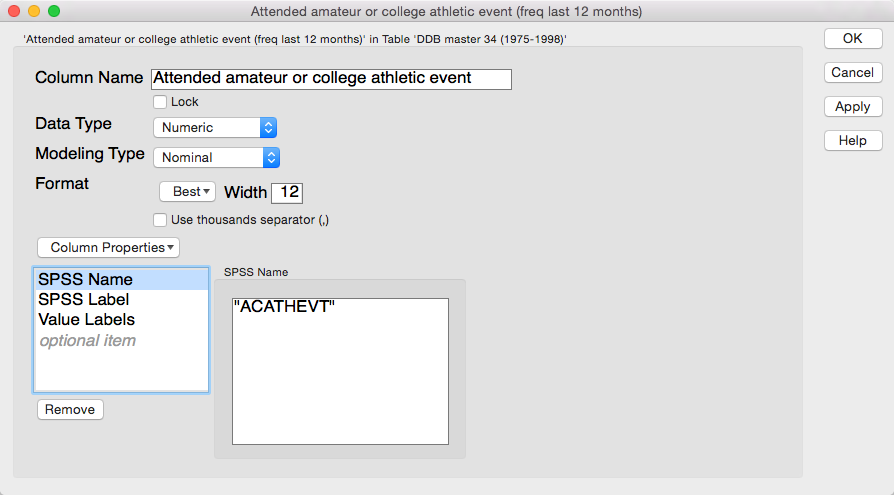894x495 pixels.
Task: Remove the selected column property
Action: pos(70,409)
